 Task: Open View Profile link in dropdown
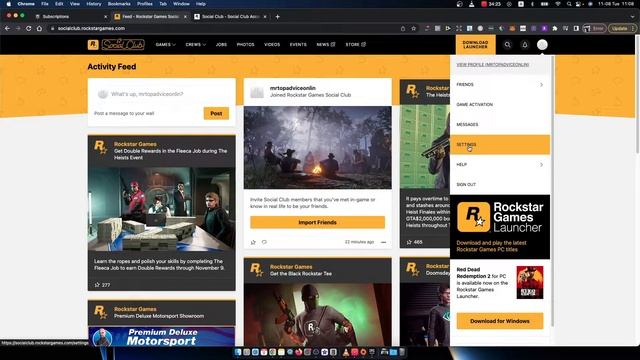[493, 64]
